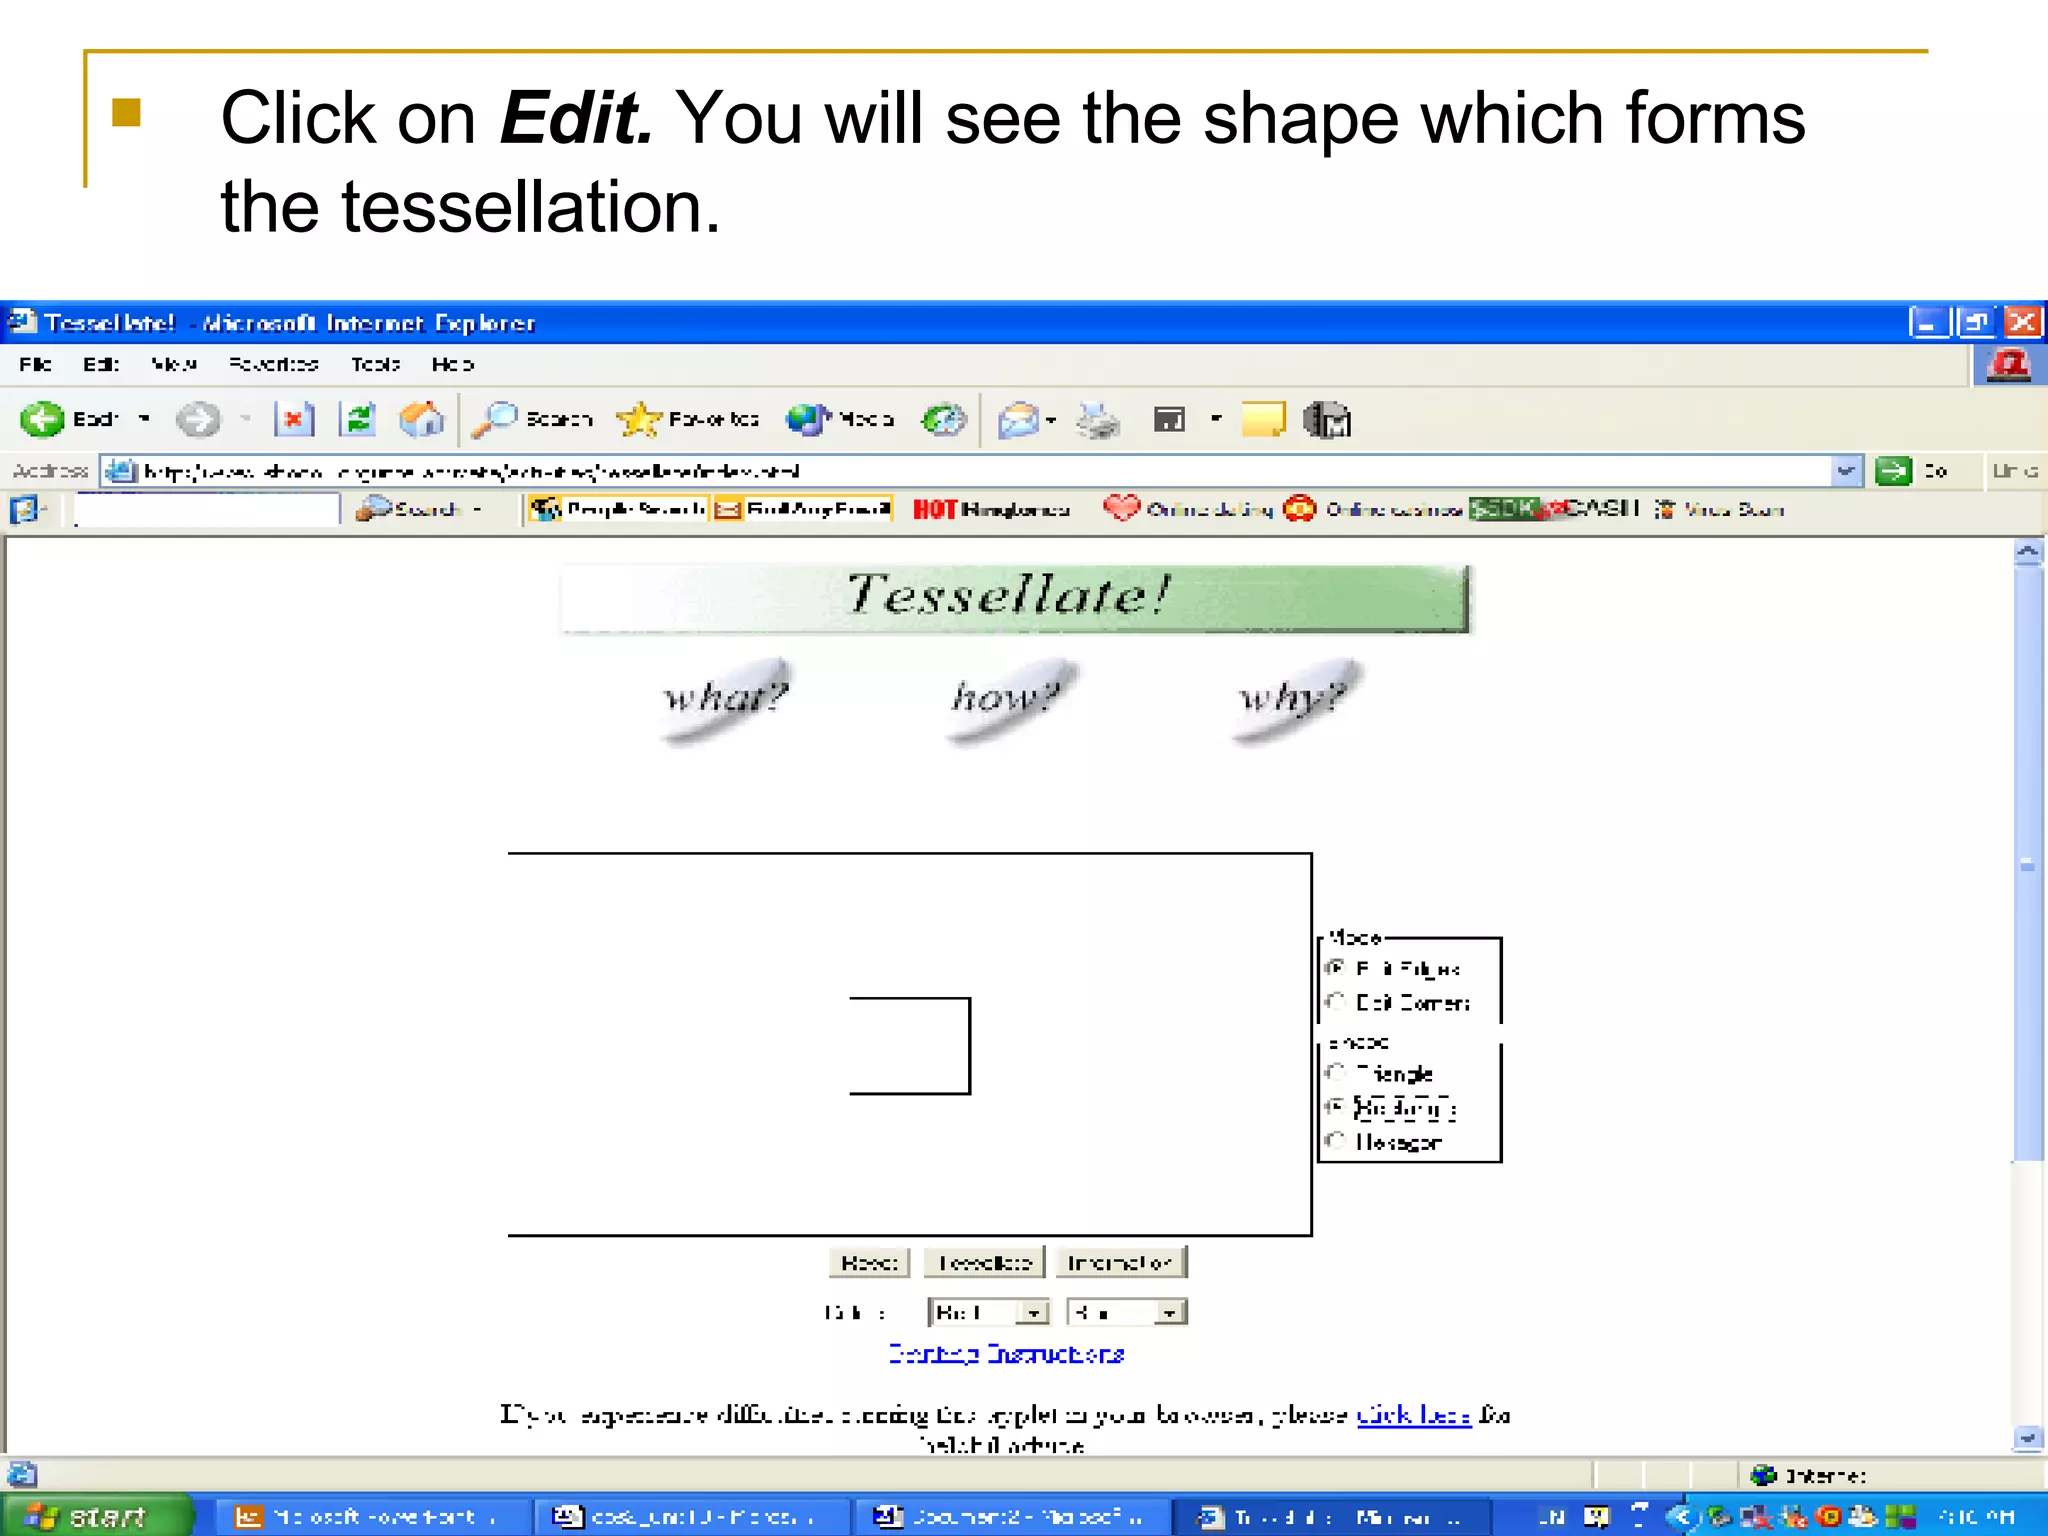The width and height of the screenshot is (2048, 1536).
Task: Open the Edit menu
Action: [x=100, y=365]
